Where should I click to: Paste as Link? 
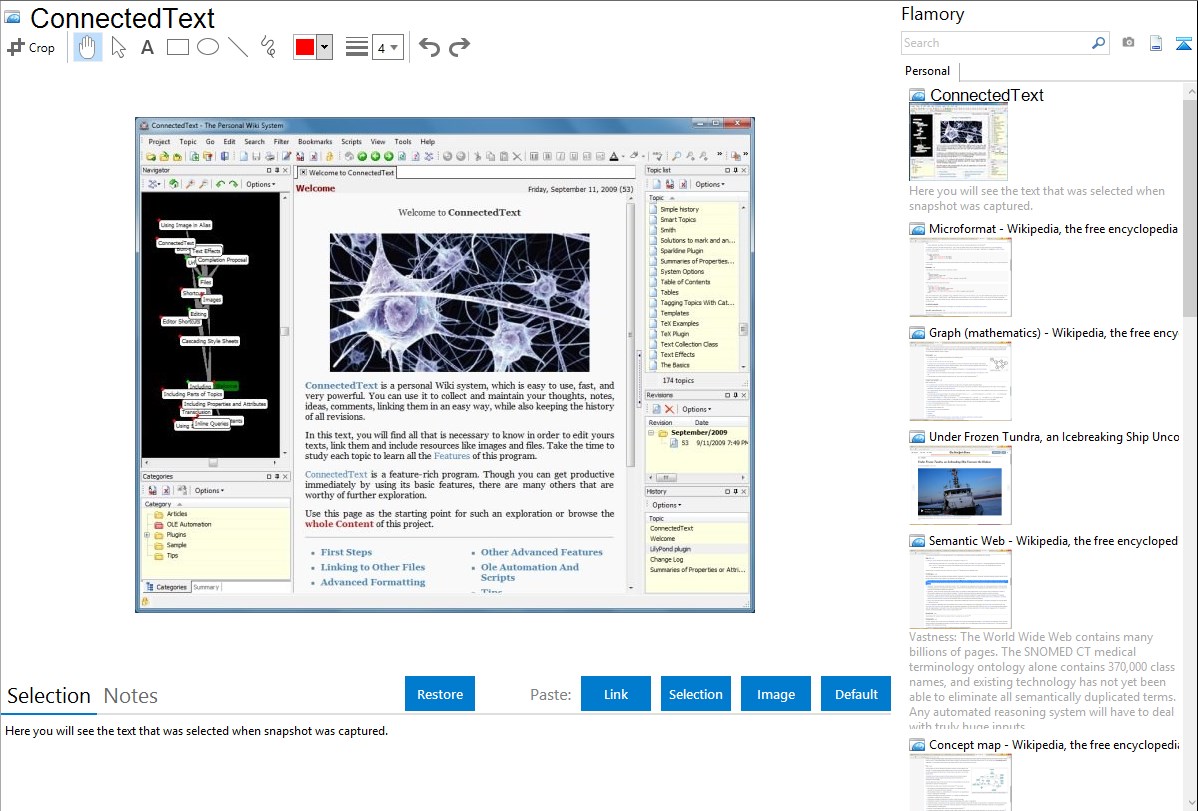(x=616, y=694)
